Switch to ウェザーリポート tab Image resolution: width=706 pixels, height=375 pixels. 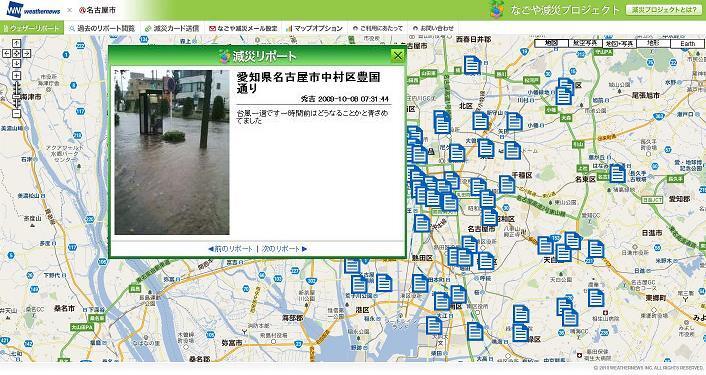(32, 28)
